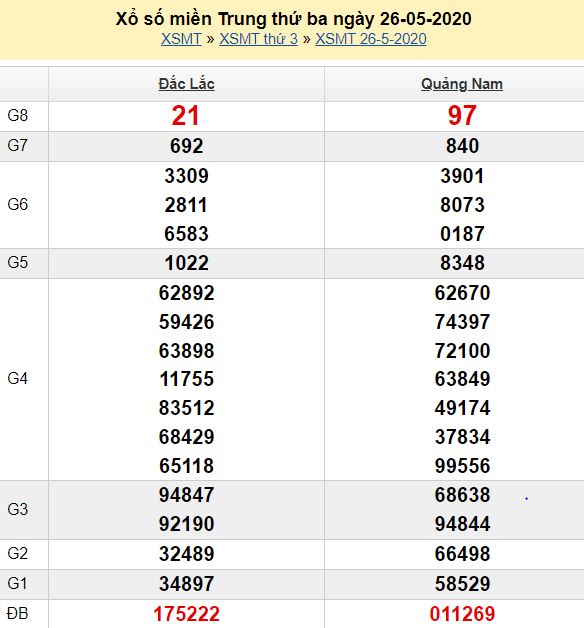Select Quảng Nam G7 number 840
The width and height of the screenshot is (584, 628).
[462, 146]
